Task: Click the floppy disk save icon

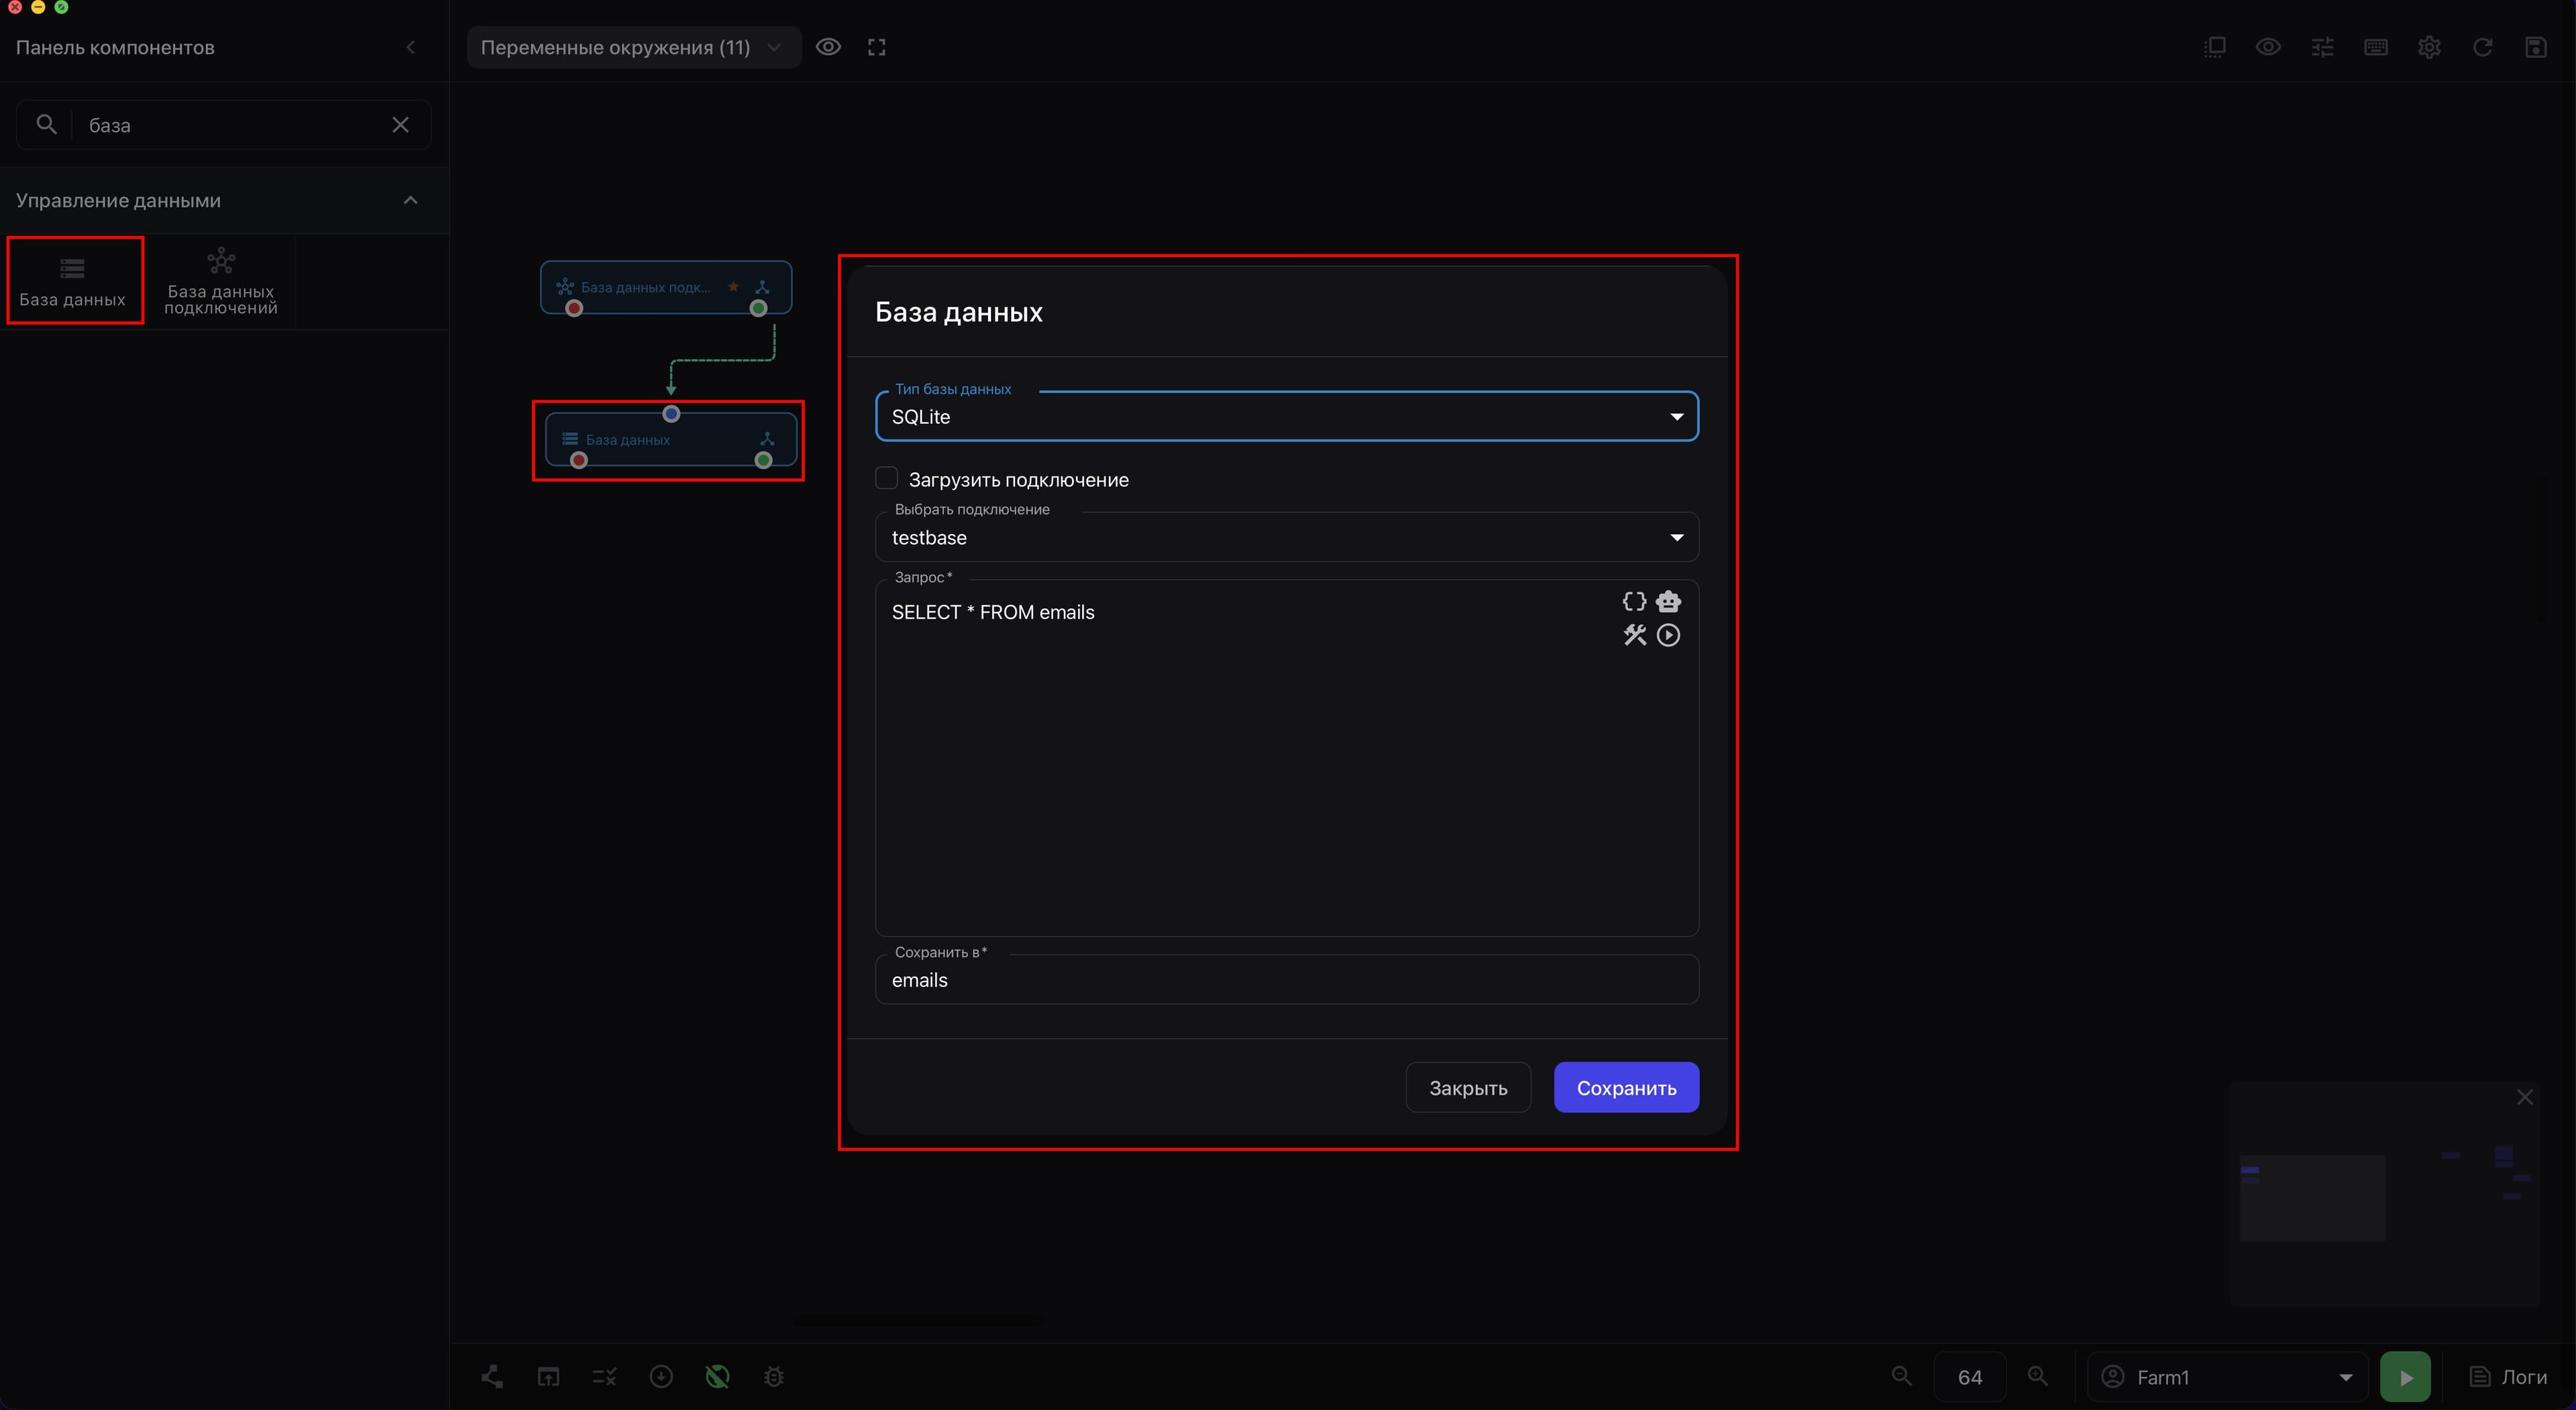Action: tap(2536, 47)
